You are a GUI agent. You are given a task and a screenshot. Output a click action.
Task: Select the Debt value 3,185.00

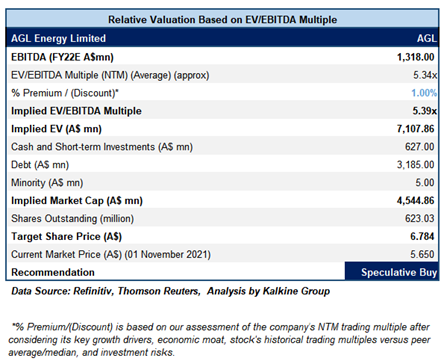415,165
